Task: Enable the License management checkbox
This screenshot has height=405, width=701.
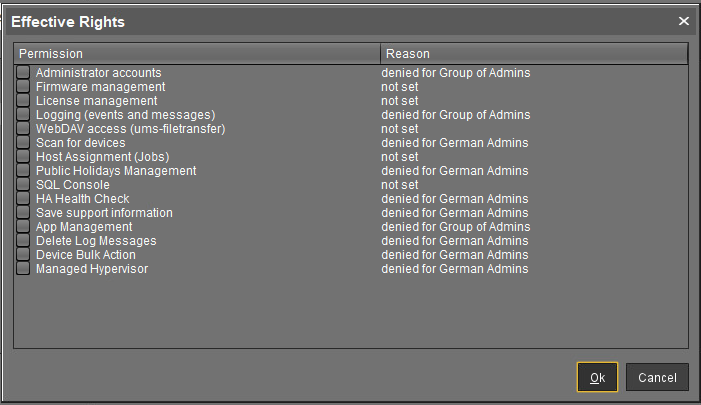Action: pyautogui.click(x=23, y=101)
